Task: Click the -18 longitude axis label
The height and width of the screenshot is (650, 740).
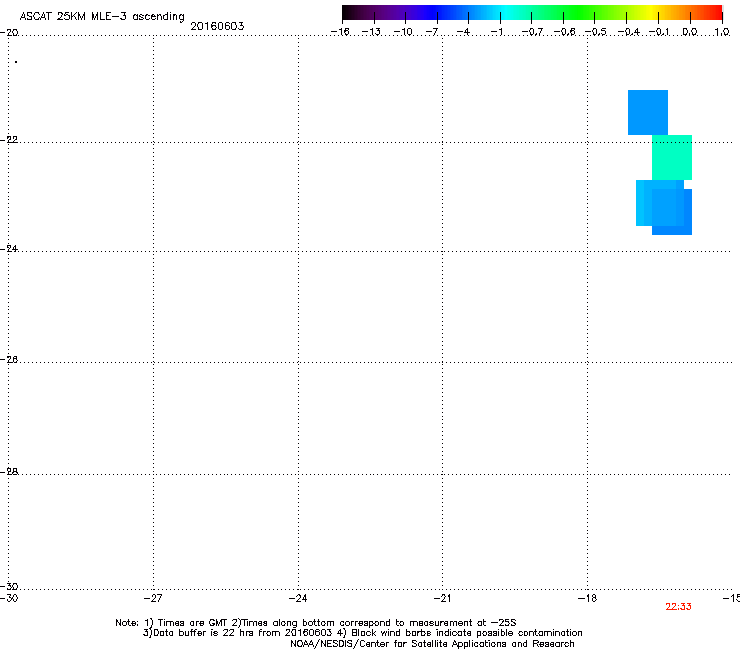Action: 587,599
